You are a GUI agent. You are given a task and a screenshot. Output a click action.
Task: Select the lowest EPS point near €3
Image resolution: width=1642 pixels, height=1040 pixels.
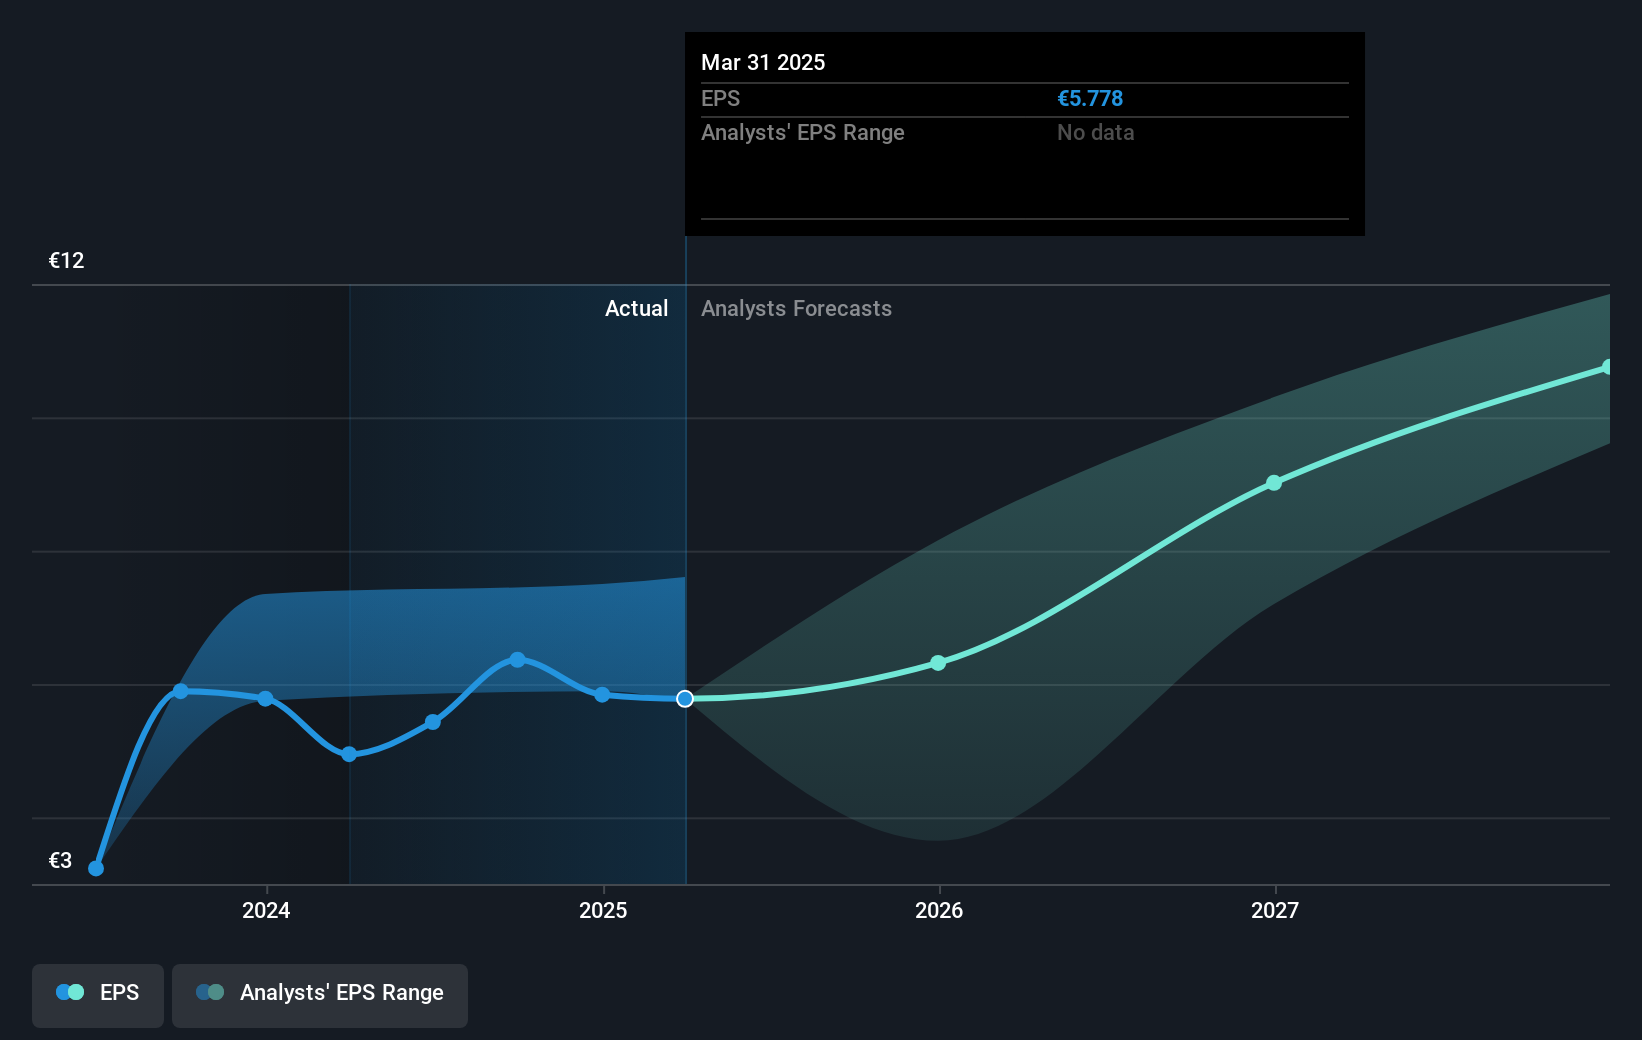point(96,868)
